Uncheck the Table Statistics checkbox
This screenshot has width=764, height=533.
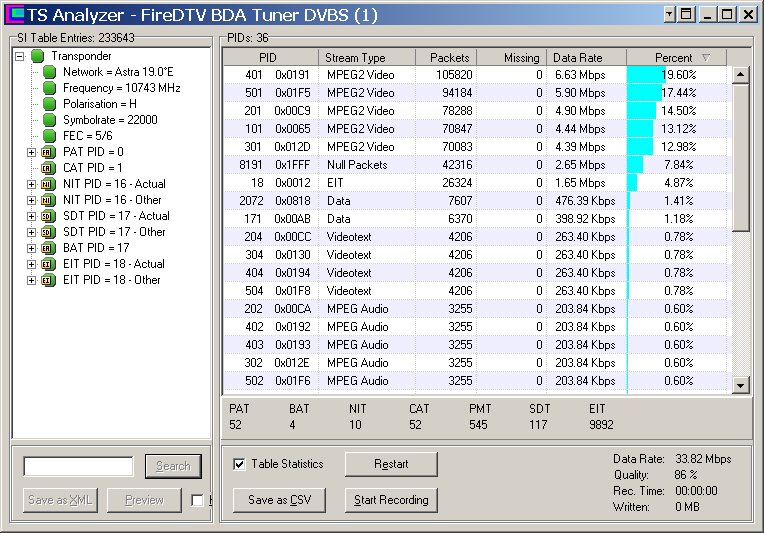tap(238, 464)
